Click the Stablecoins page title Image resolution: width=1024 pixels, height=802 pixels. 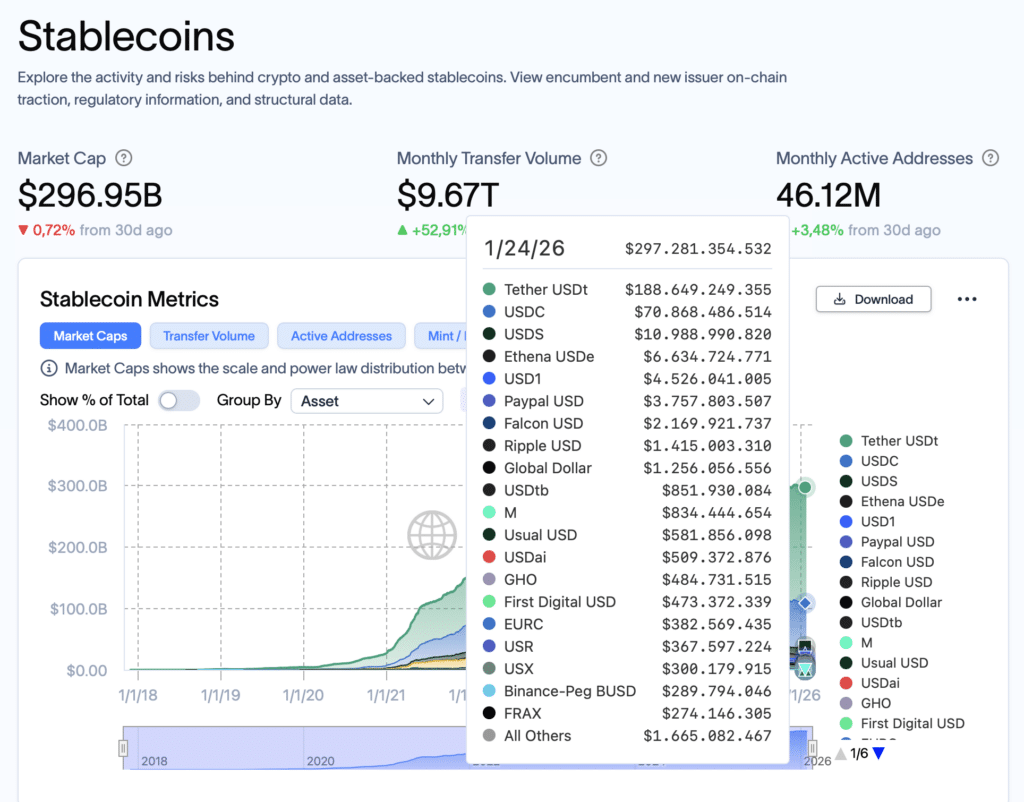tap(126, 36)
